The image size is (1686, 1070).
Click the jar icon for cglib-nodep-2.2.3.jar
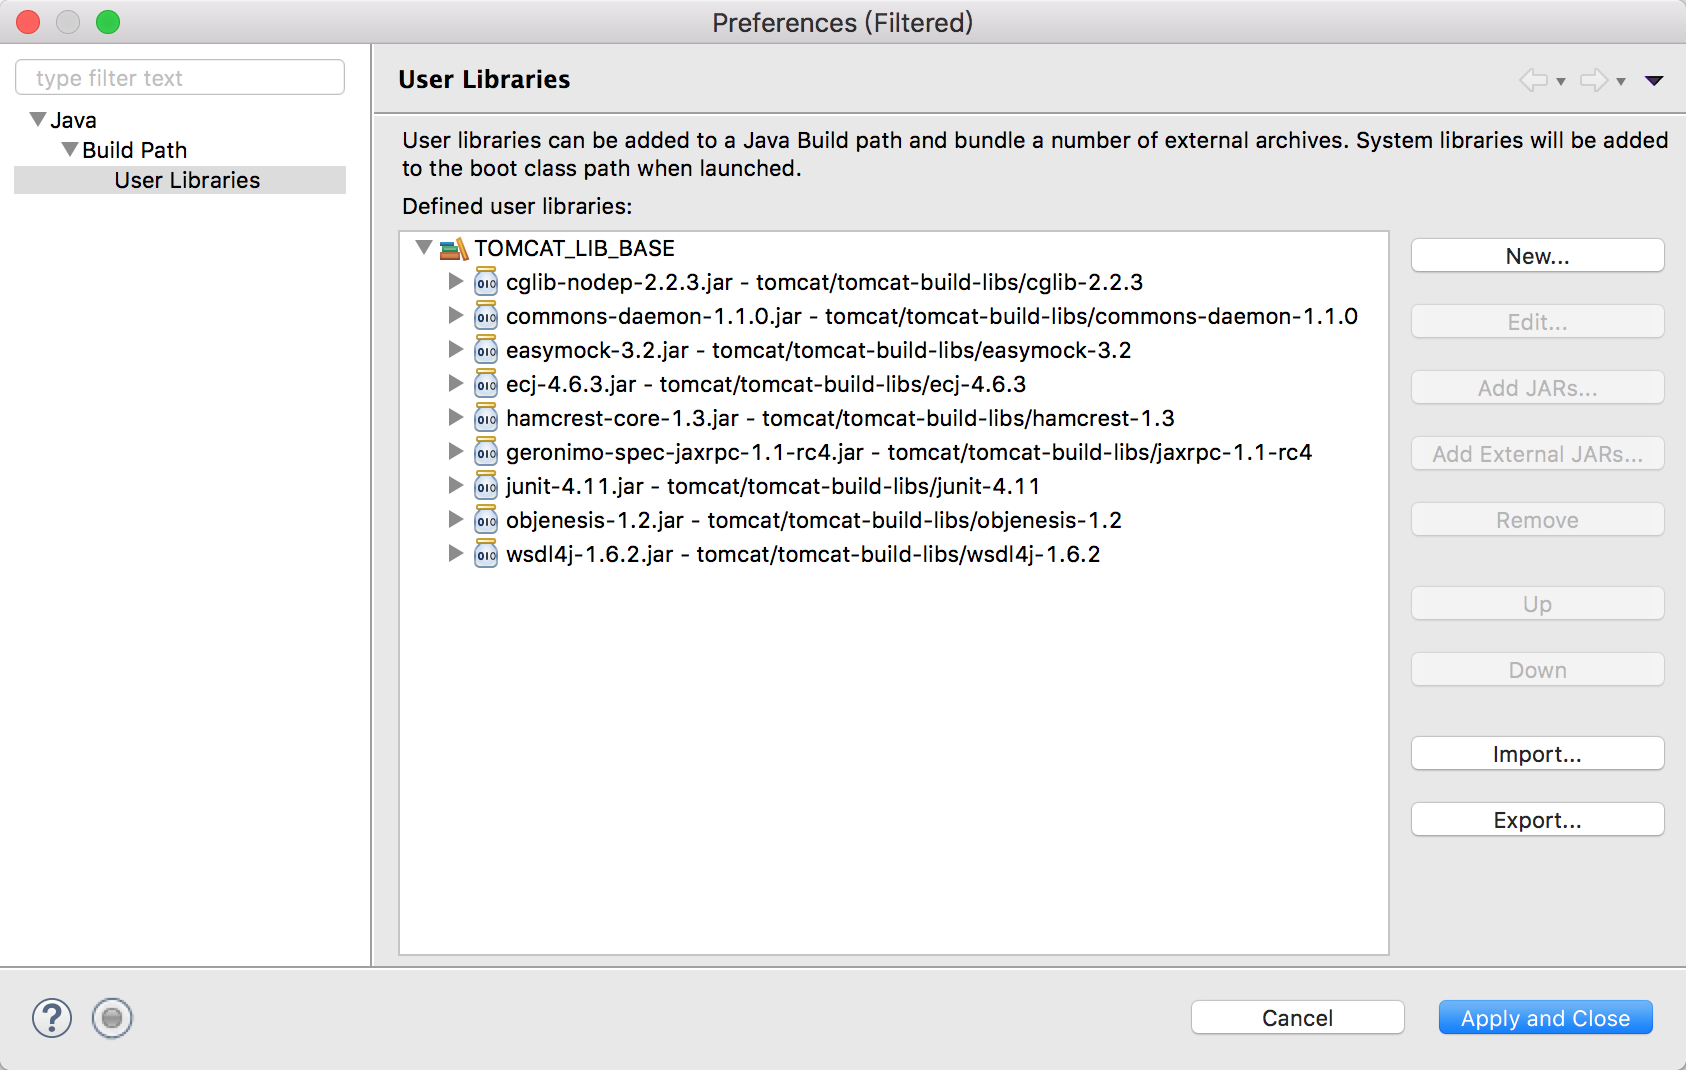click(x=486, y=282)
